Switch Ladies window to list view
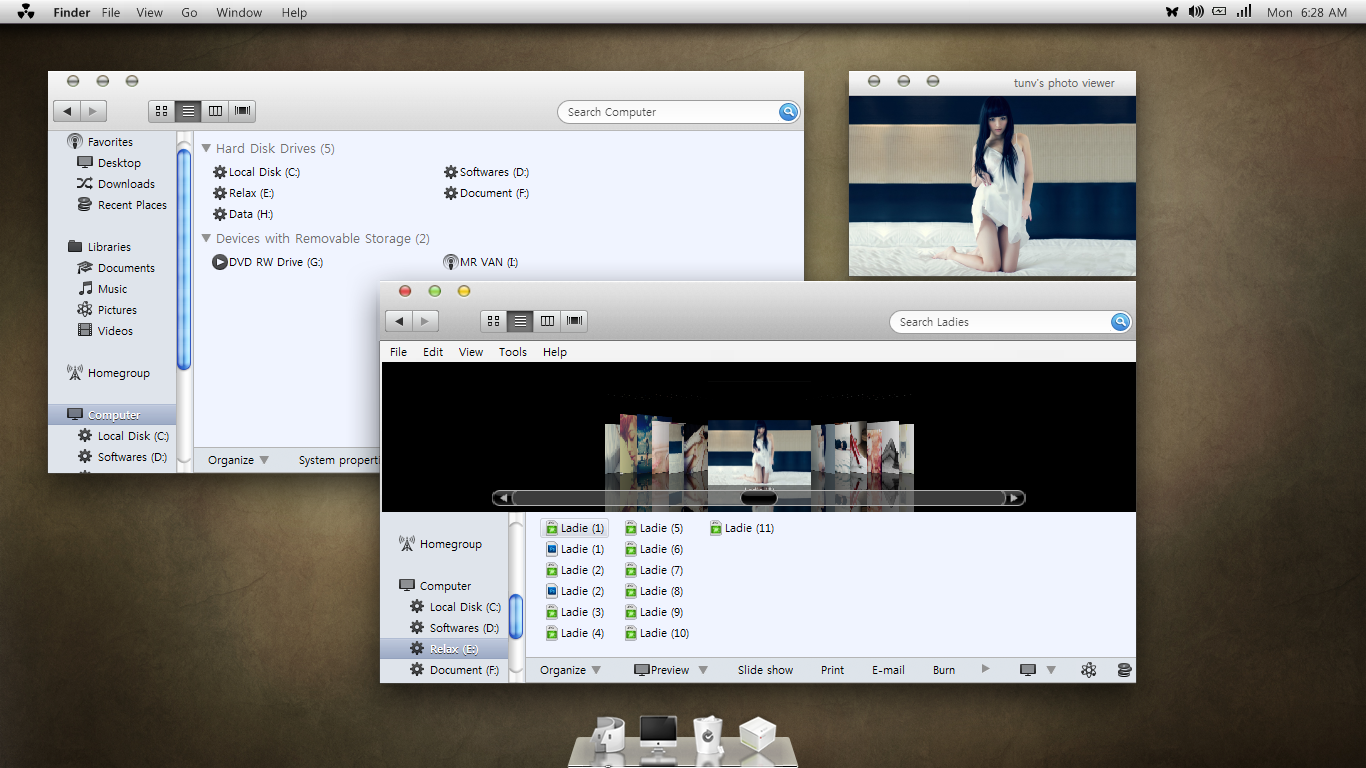Viewport: 1366px width, 768px height. click(520, 321)
